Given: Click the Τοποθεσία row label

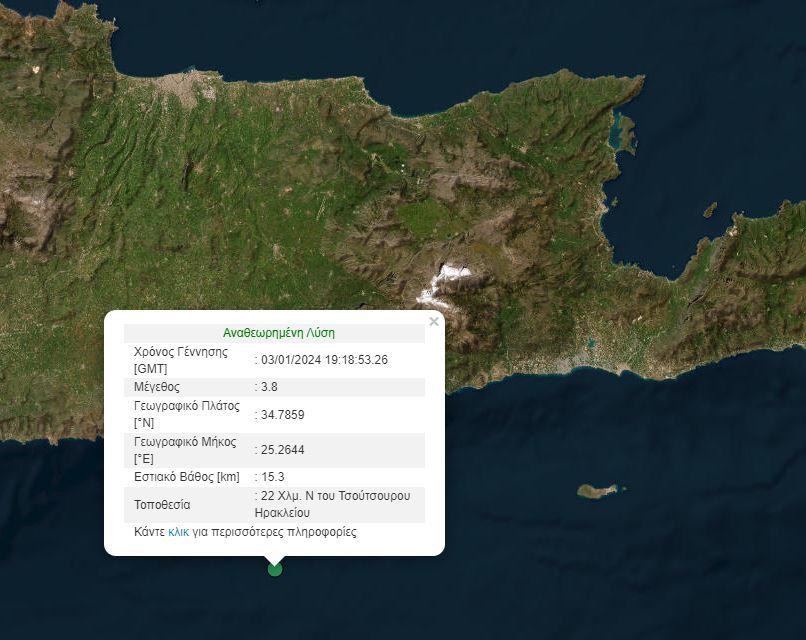Looking at the screenshot, I should 162,504.
